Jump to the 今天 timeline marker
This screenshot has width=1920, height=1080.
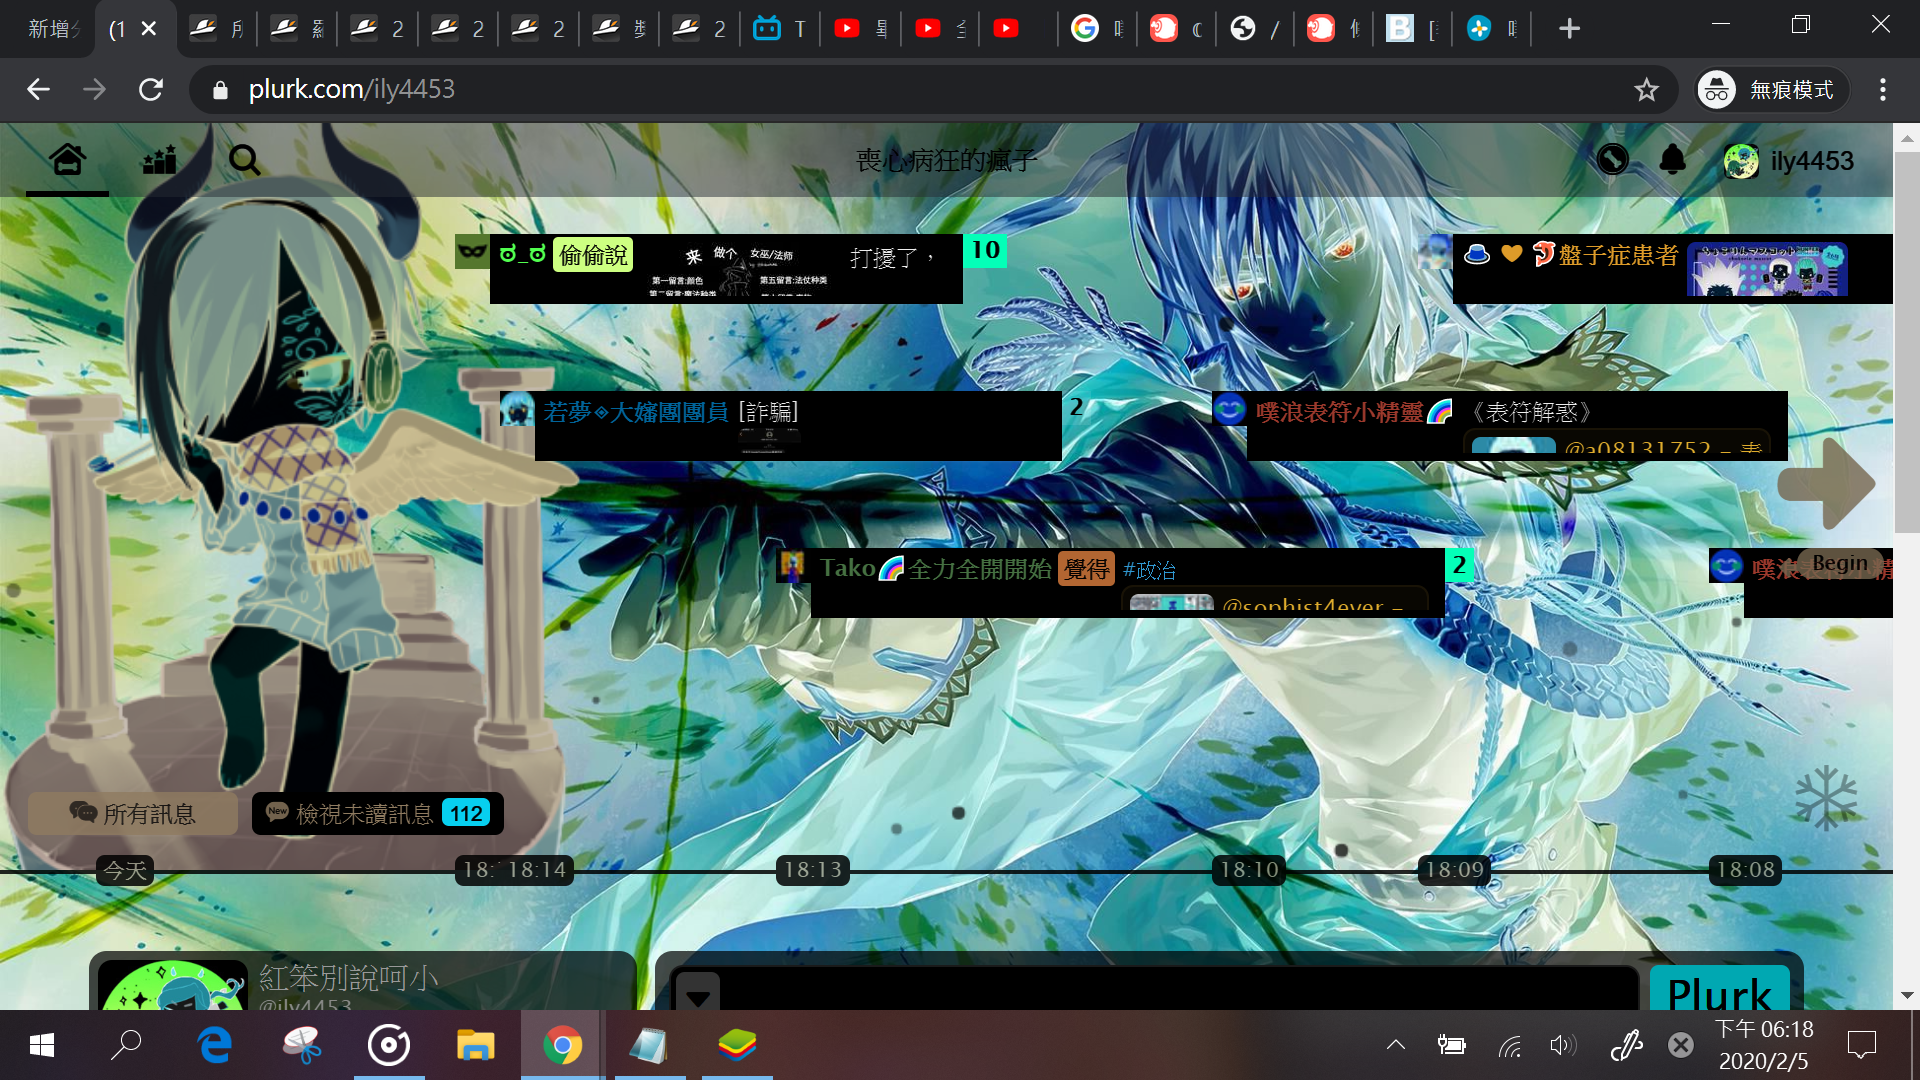(125, 871)
